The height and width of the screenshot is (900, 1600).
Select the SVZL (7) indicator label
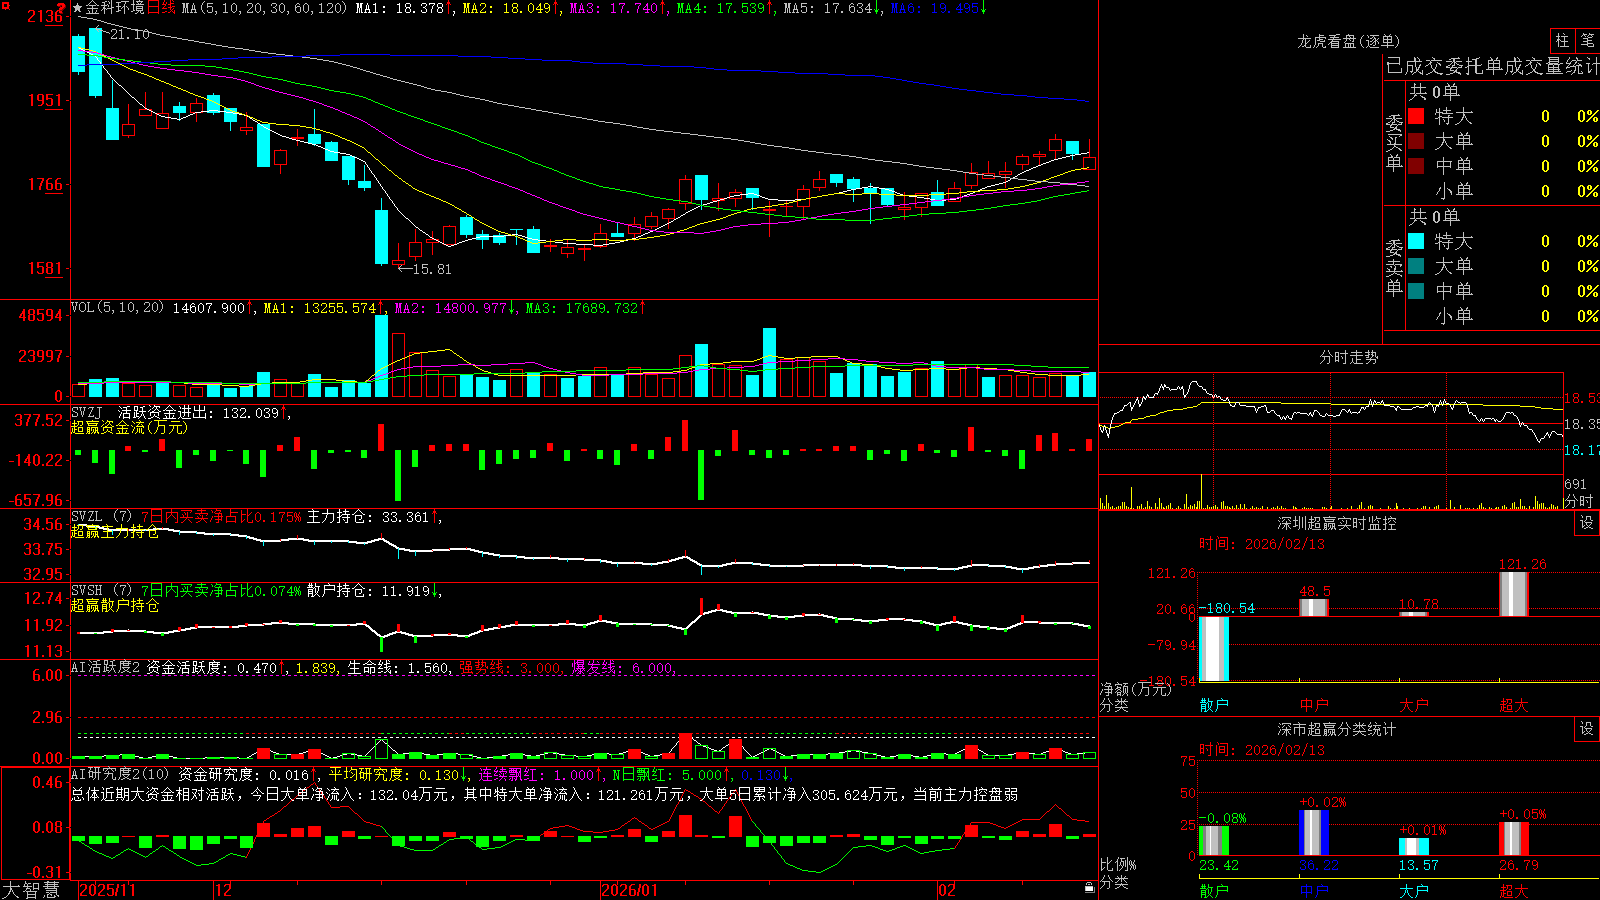tap(101, 517)
